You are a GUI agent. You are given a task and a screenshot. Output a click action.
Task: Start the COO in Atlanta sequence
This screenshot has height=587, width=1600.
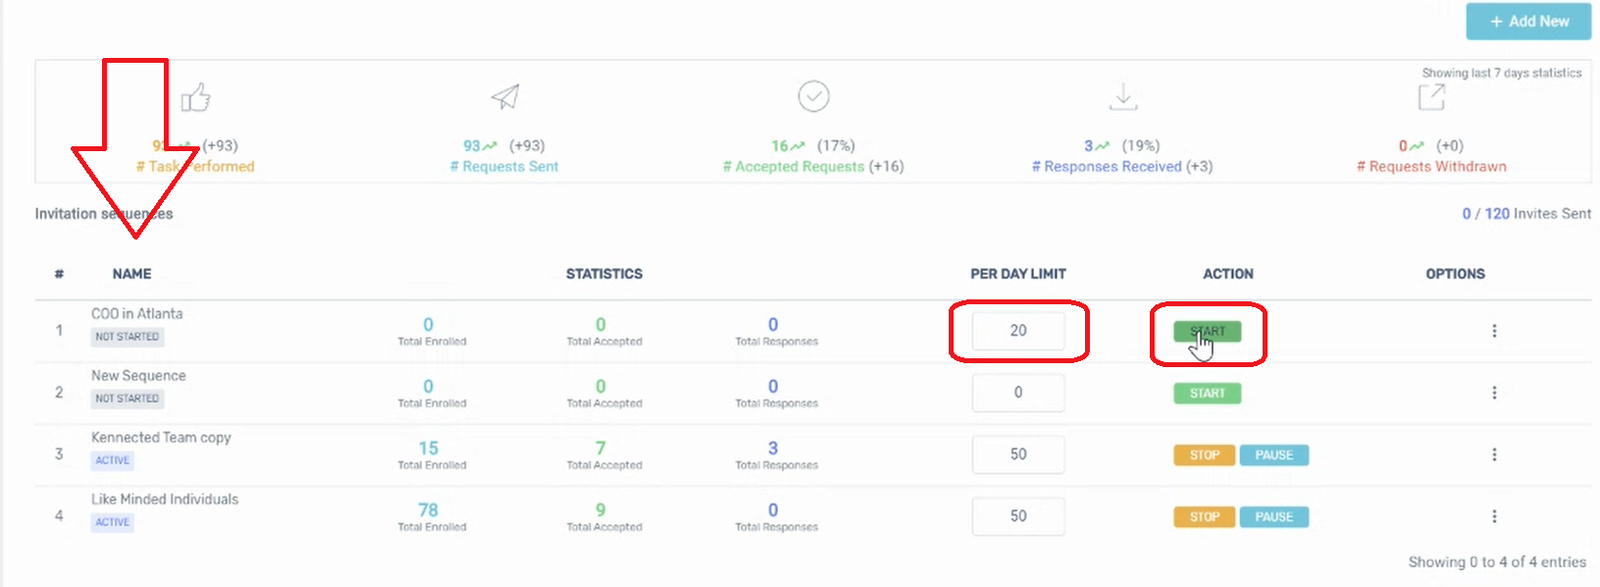[x=1207, y=331]
